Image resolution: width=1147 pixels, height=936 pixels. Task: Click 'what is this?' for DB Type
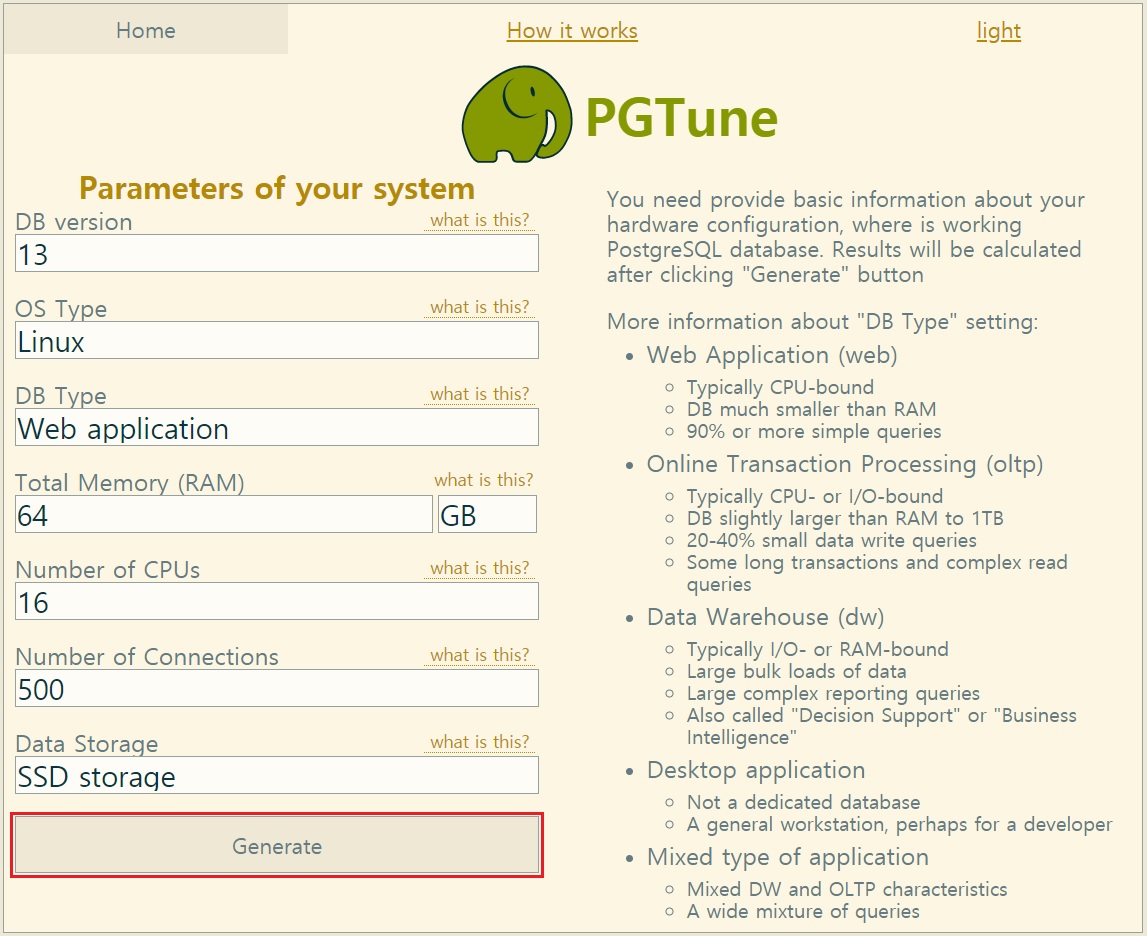(x=479, y=394)
